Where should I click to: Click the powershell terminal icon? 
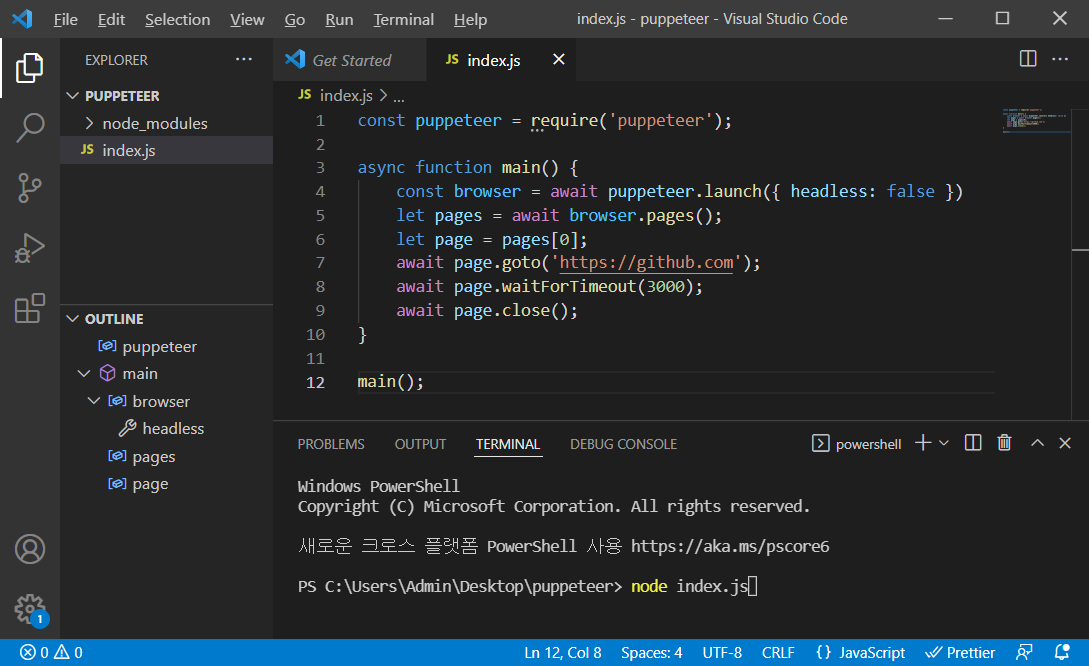pyautogui.click(x=820, y=443)
